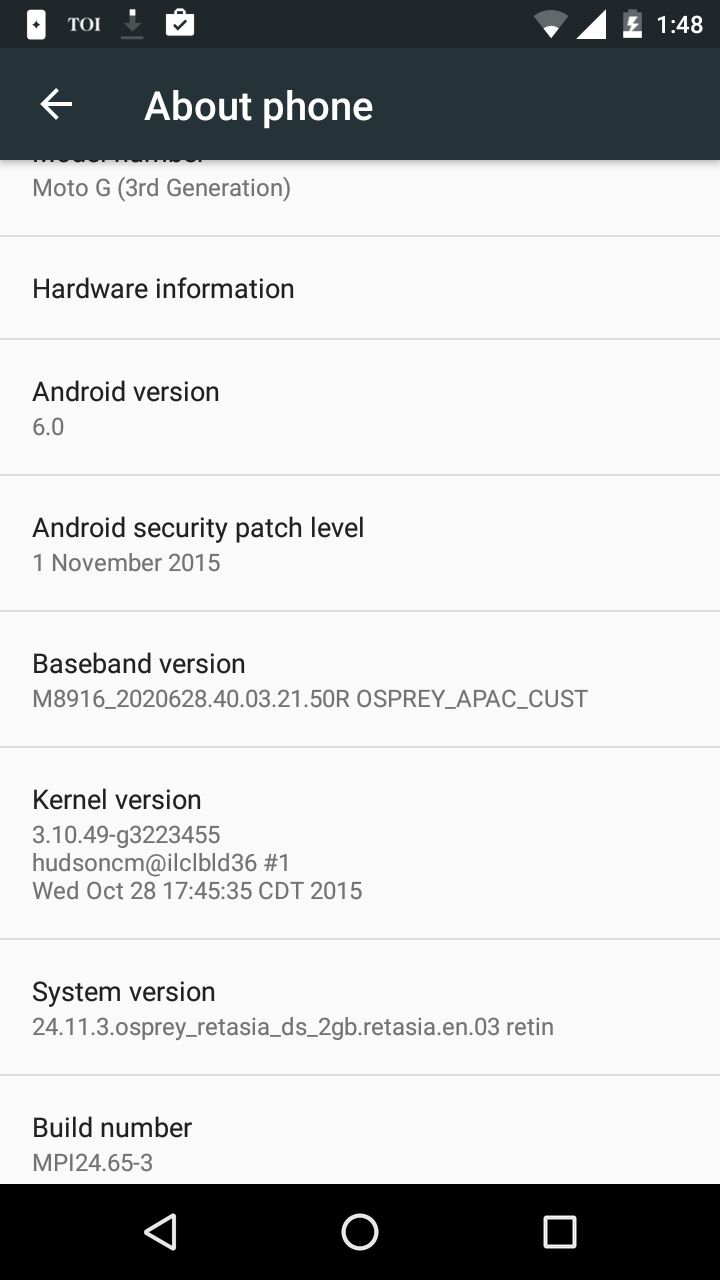Tap the back arrow in About phone

(x=56, y=104)
